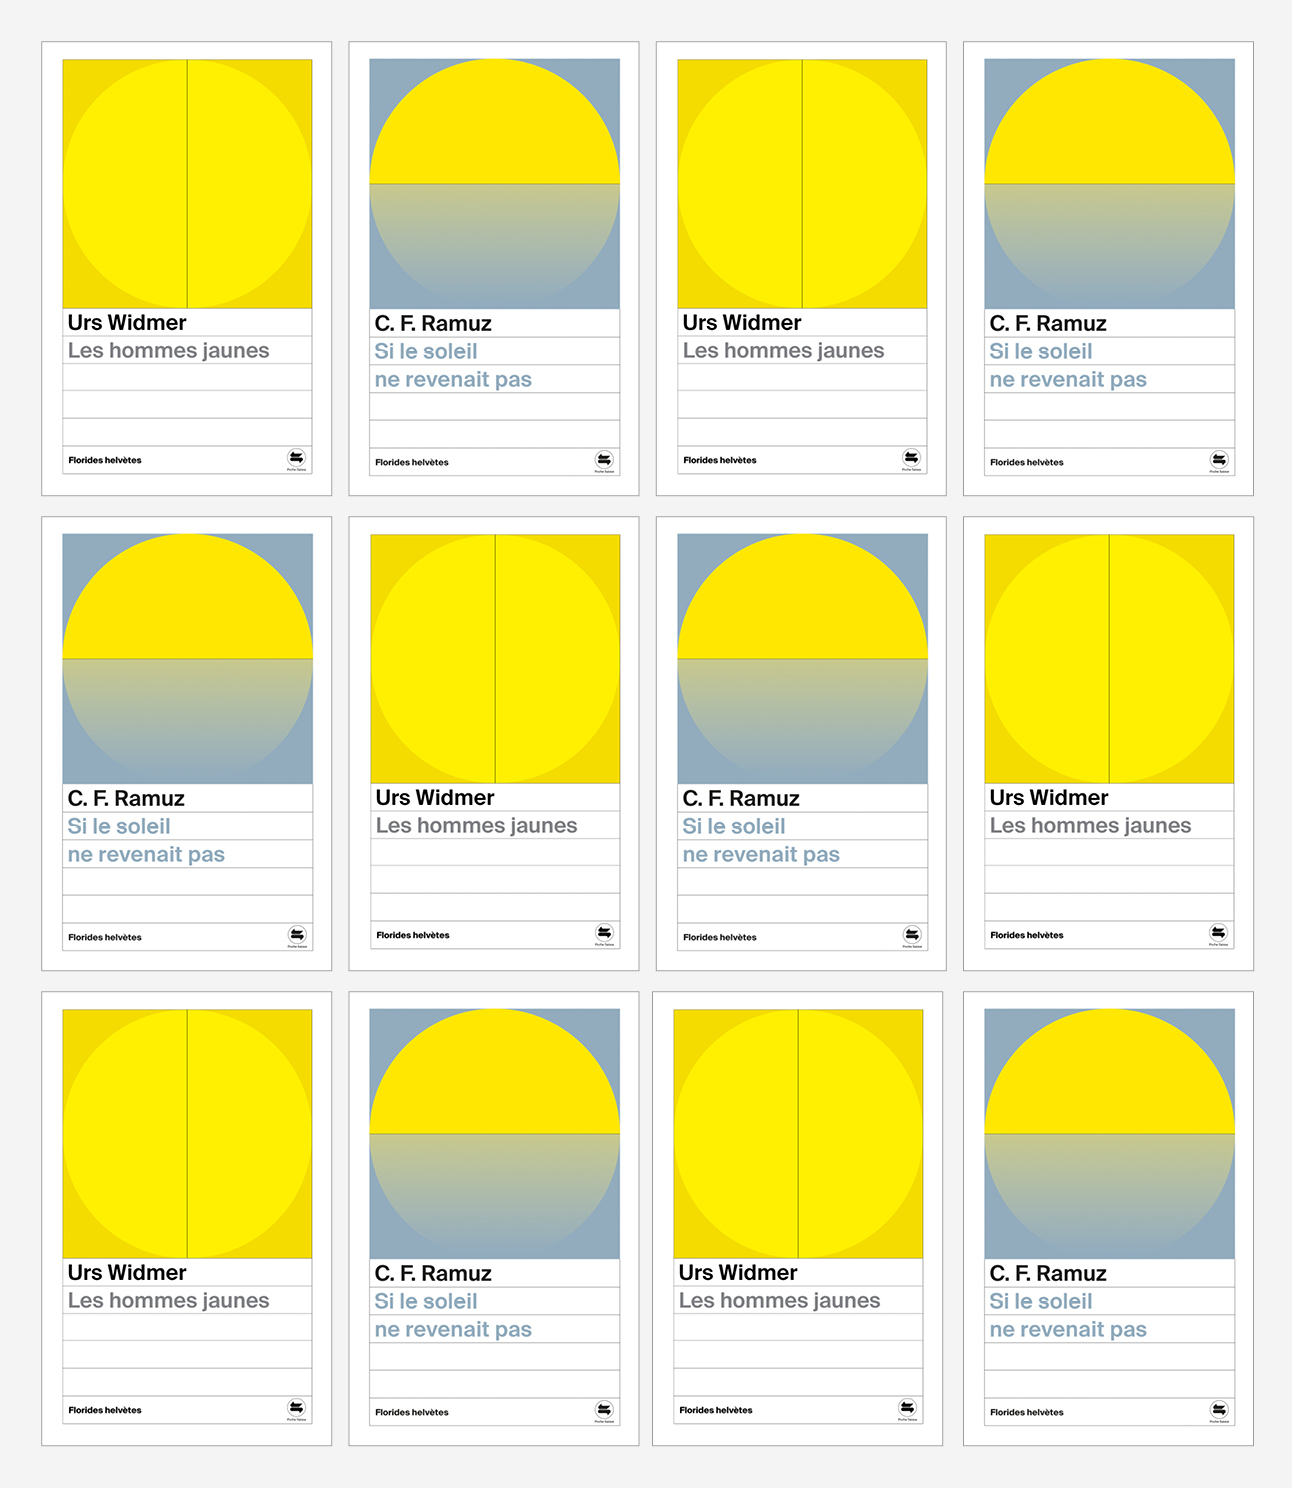Click the publisher logo on the bottom-right C. F. Ramuz cover
The height and width of the screenshot is (1488, 1292).
[1218, 1410]
